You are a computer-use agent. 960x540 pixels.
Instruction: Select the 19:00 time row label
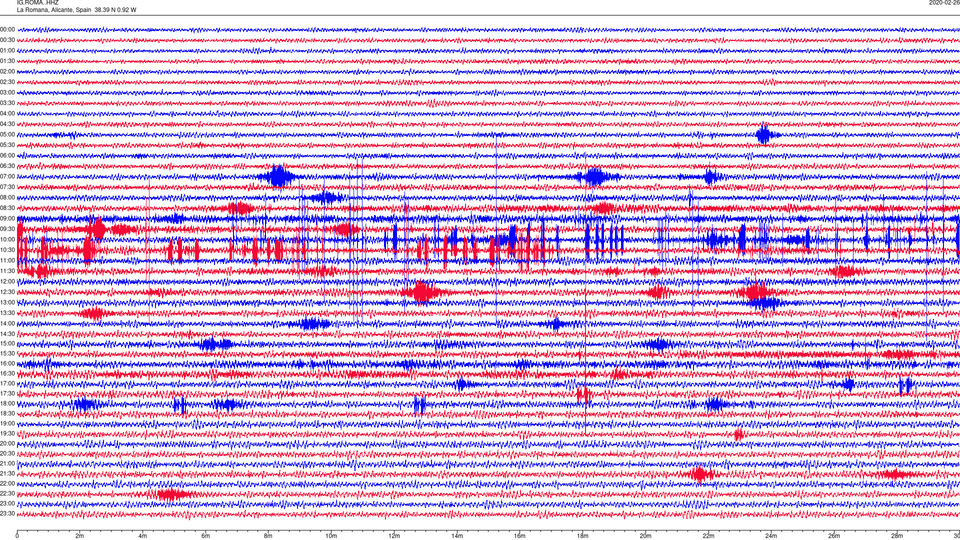(x=7, y=424)
